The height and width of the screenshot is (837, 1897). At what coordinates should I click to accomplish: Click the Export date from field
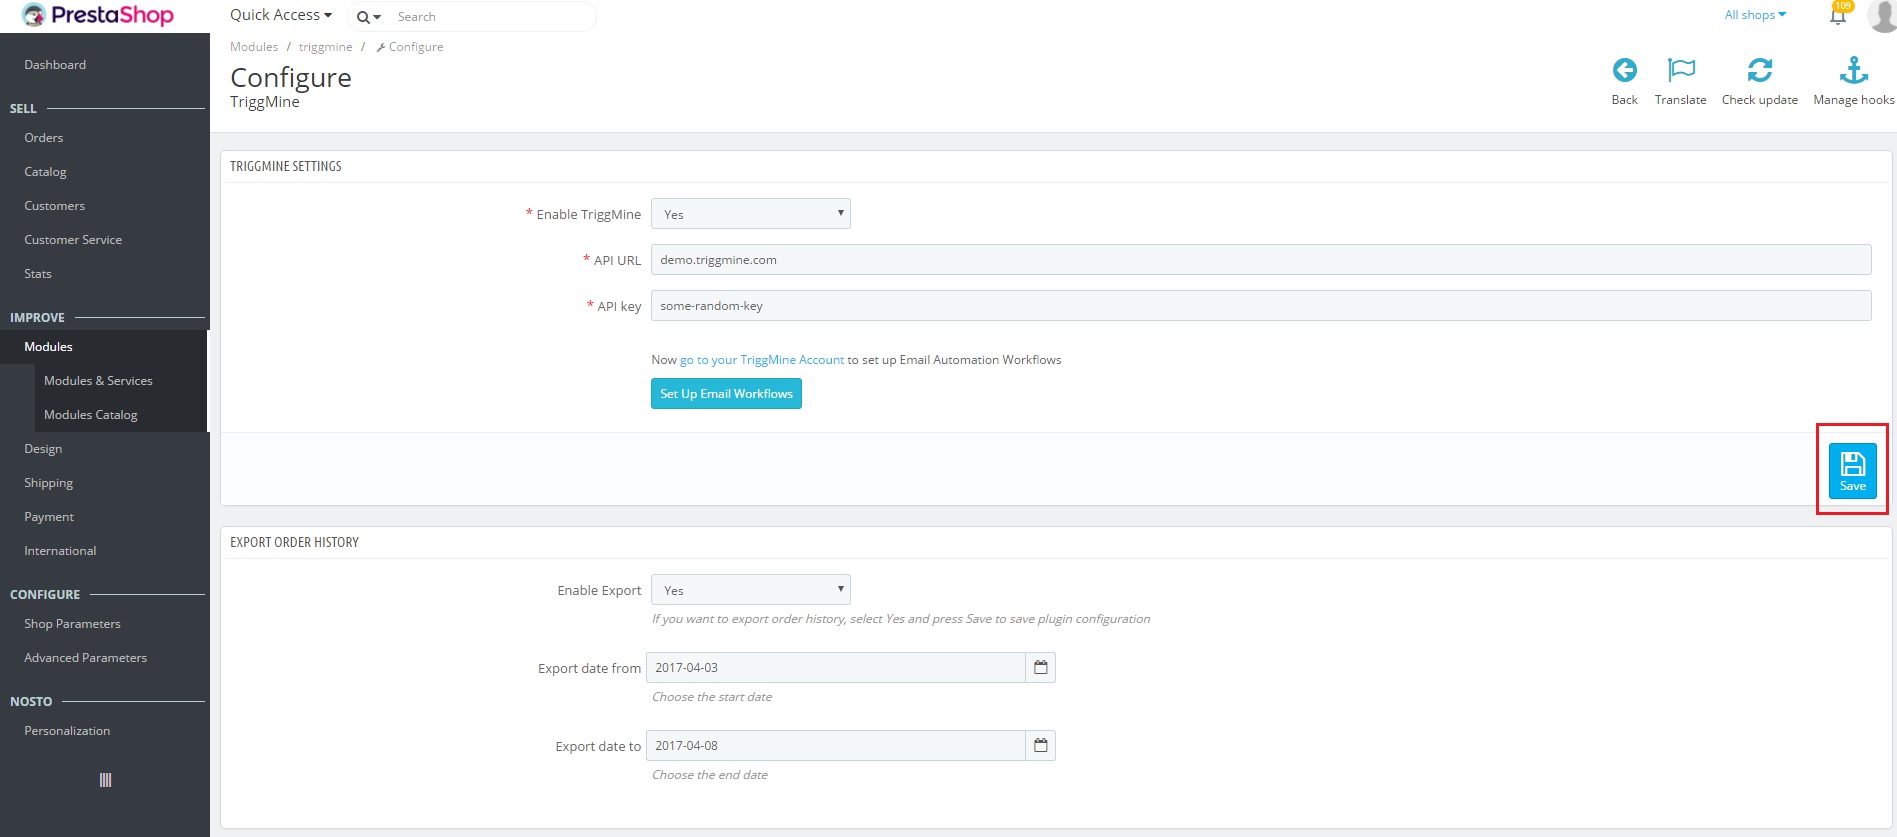[x=836, y=667]
